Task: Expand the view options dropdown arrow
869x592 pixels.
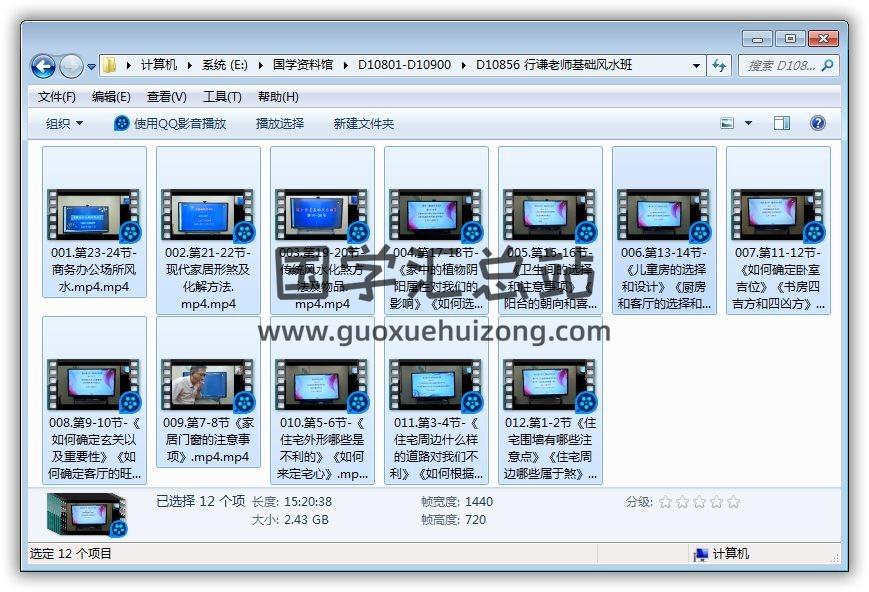Action: tap(749, 123)
